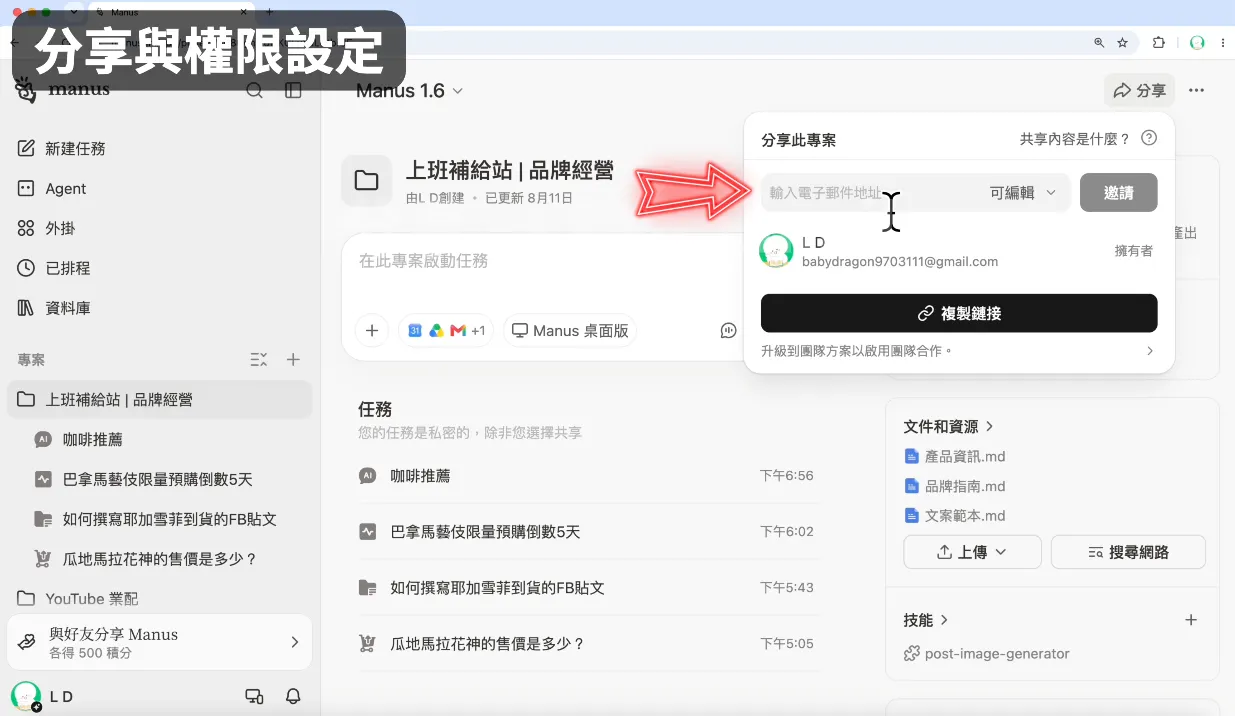Click the L D profile avatar at bottom
Screen dimensions: 1235x716
pos(26,696)
